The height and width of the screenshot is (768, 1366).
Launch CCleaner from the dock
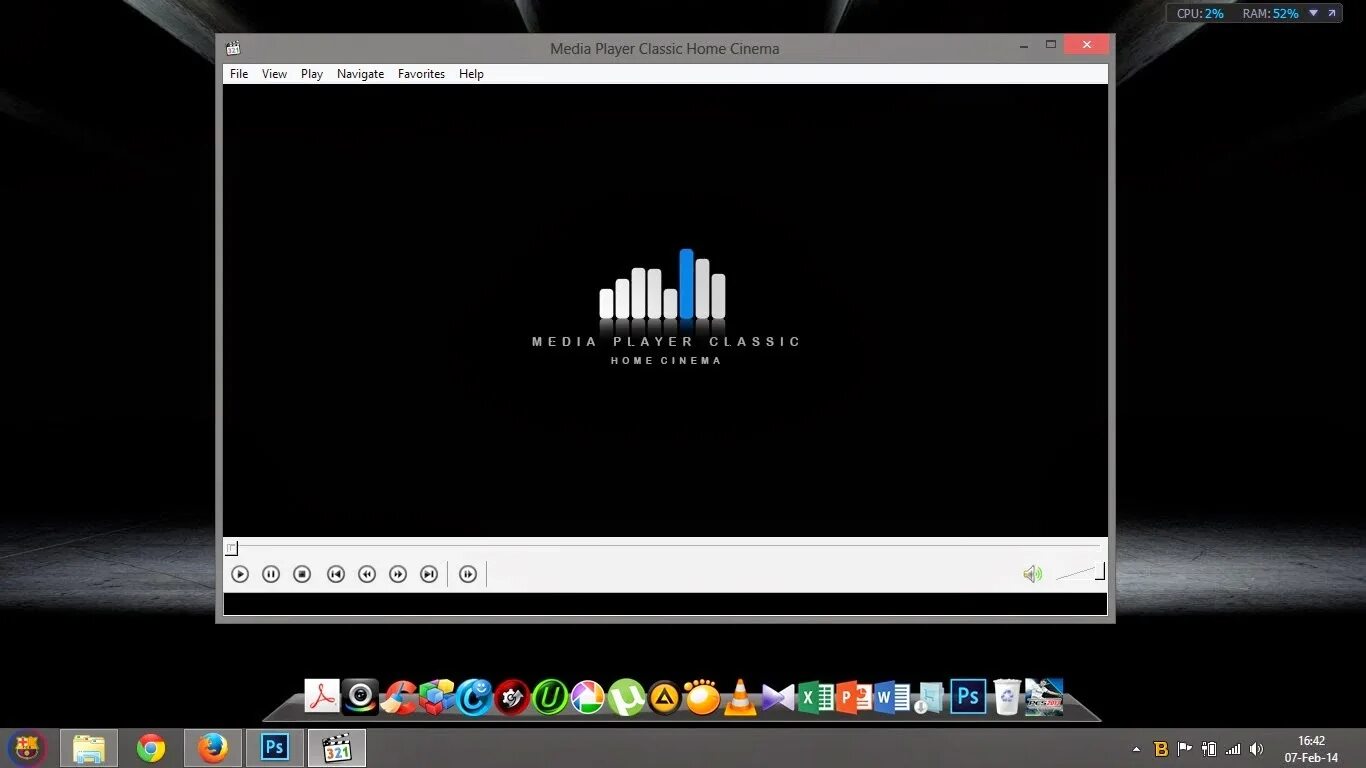(398, 697)
